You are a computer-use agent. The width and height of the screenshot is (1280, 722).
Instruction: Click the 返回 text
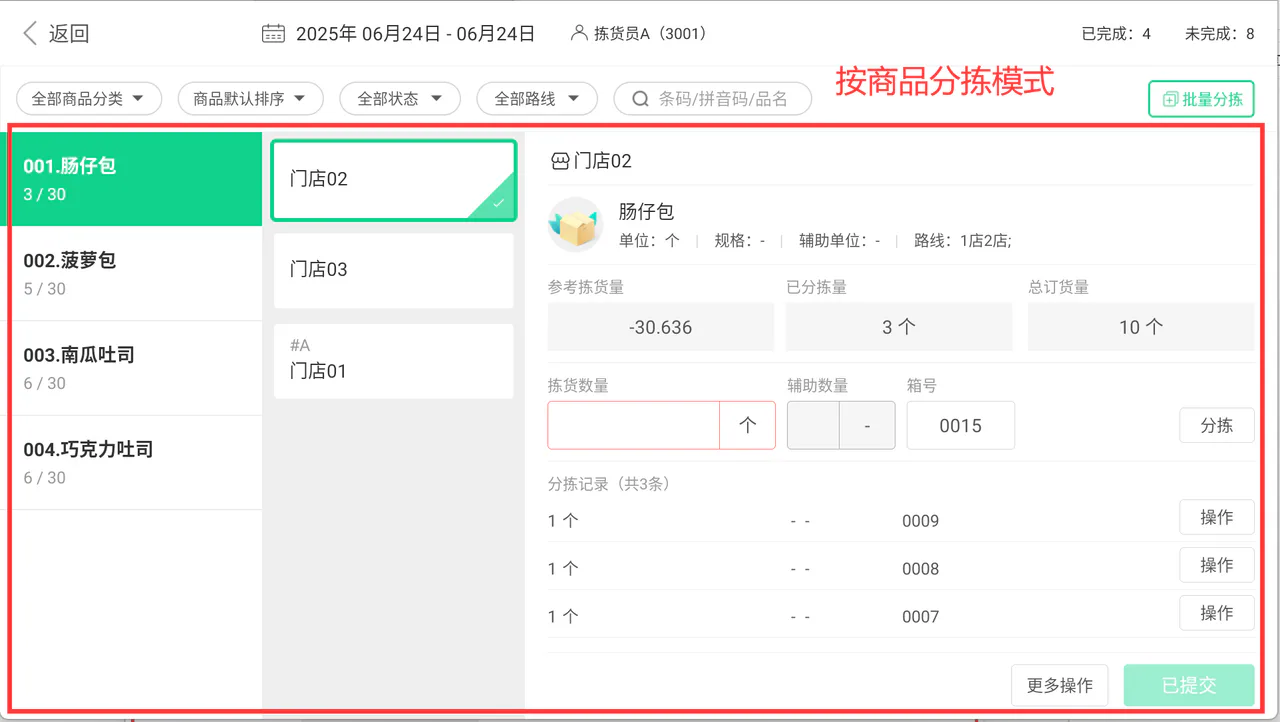click(x=69, y=33)
